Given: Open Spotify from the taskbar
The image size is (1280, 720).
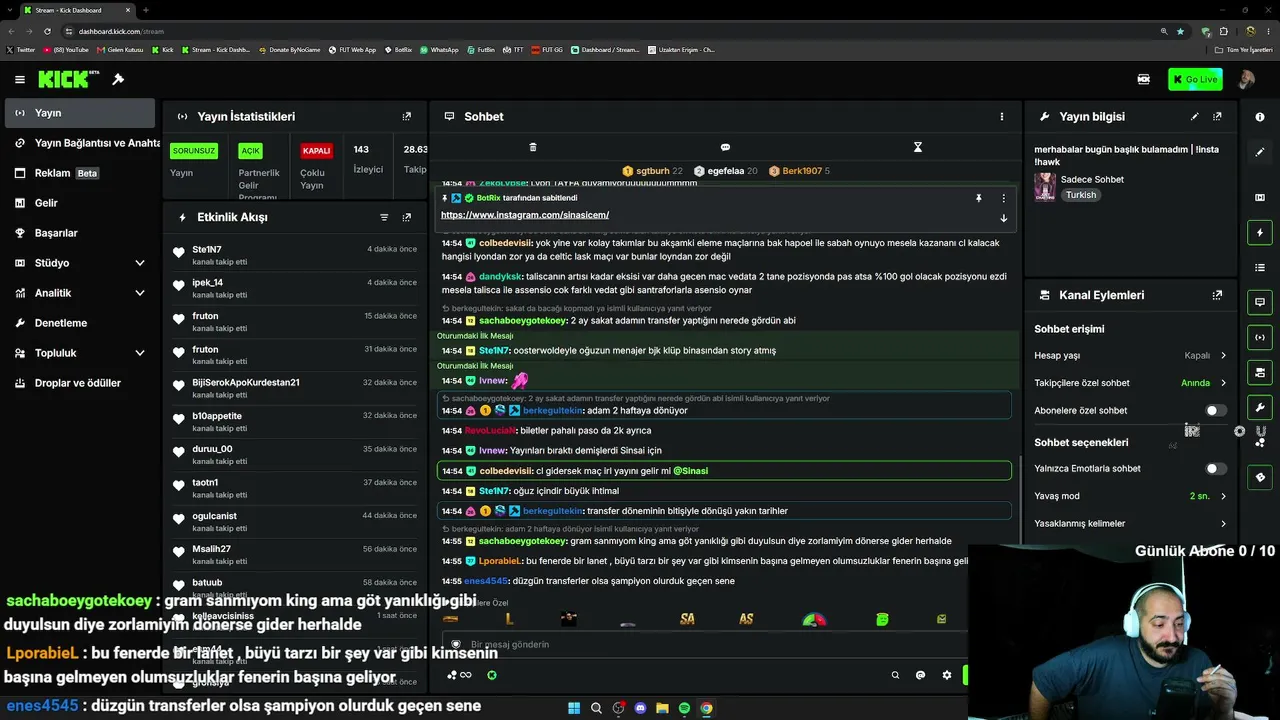Looking at the screenshot, I should click(684, 708).
